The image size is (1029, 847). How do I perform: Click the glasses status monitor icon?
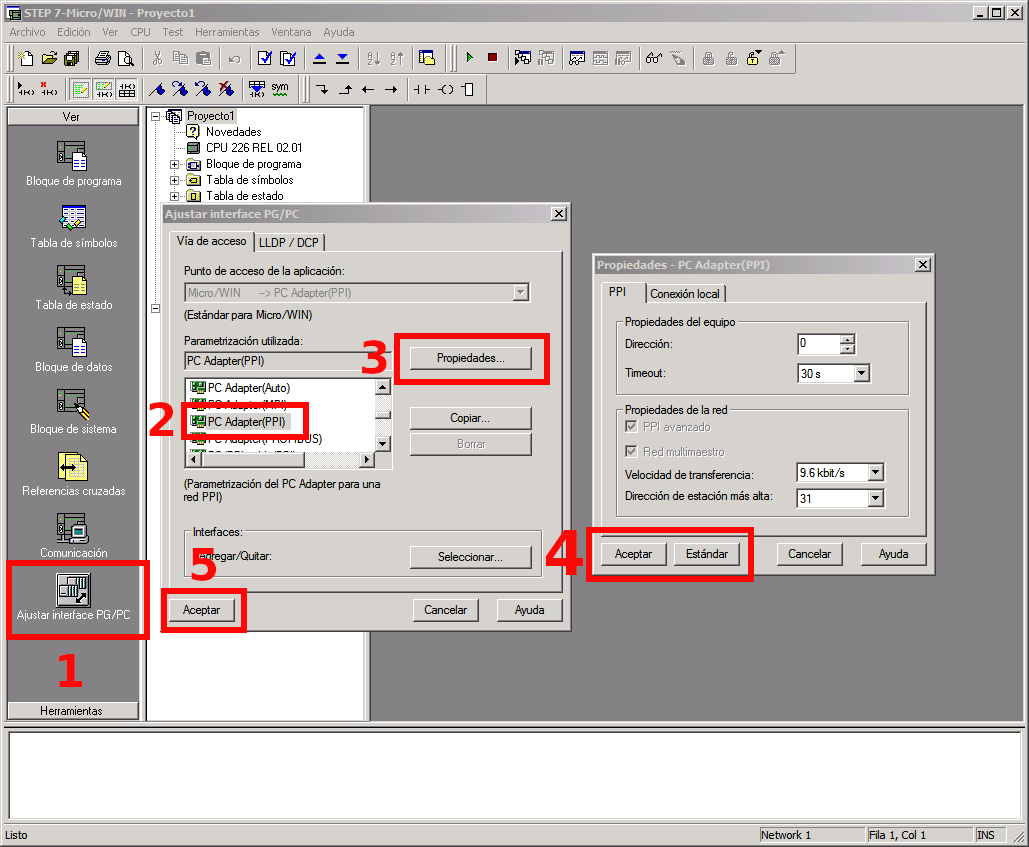pyautogui.click(x=654, y=58)
